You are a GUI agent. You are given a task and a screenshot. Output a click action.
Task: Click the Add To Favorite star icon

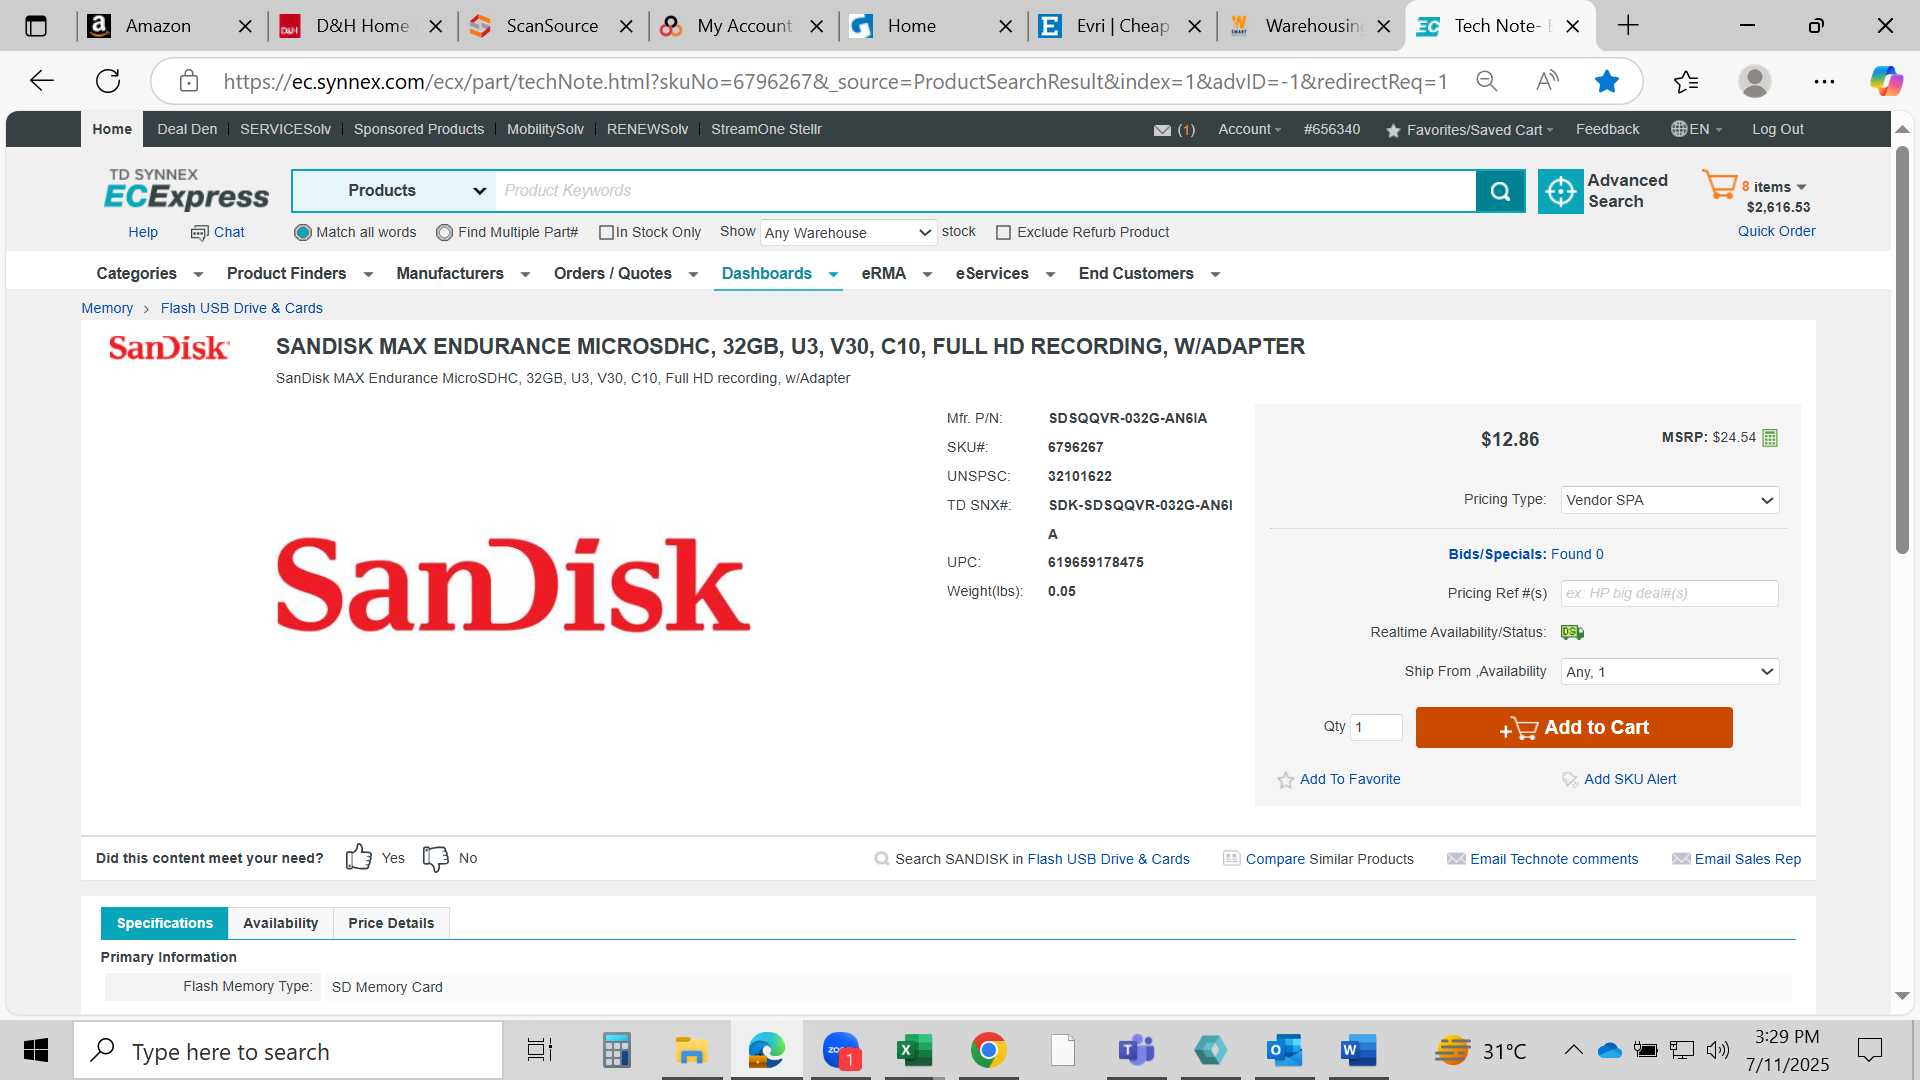pyautogui.click(x=1286, y=780)
